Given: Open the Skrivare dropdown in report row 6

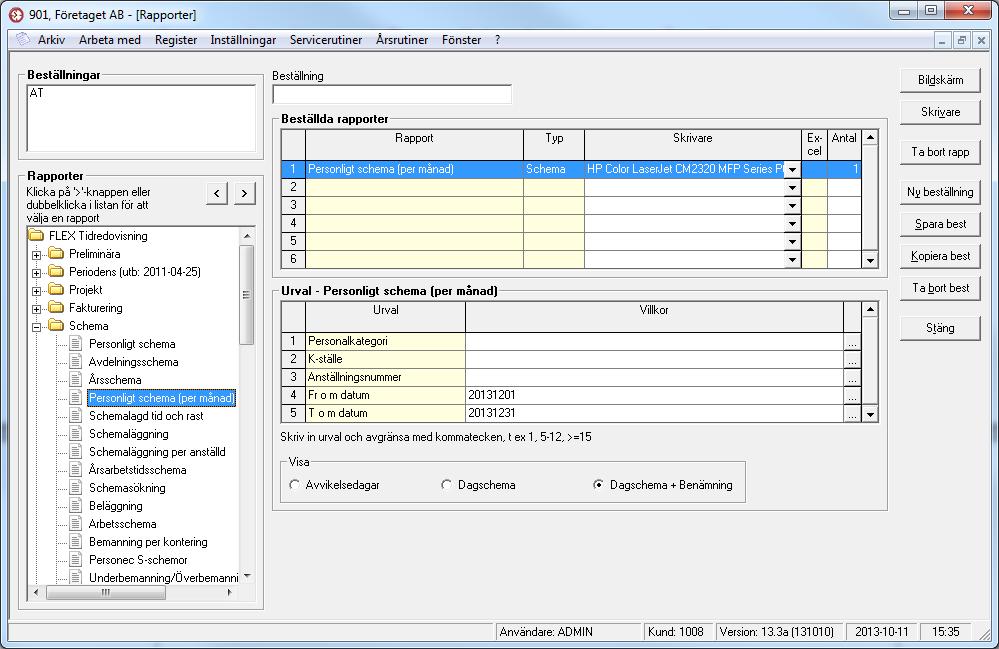Looking at the screenshot, I should 793,259.
